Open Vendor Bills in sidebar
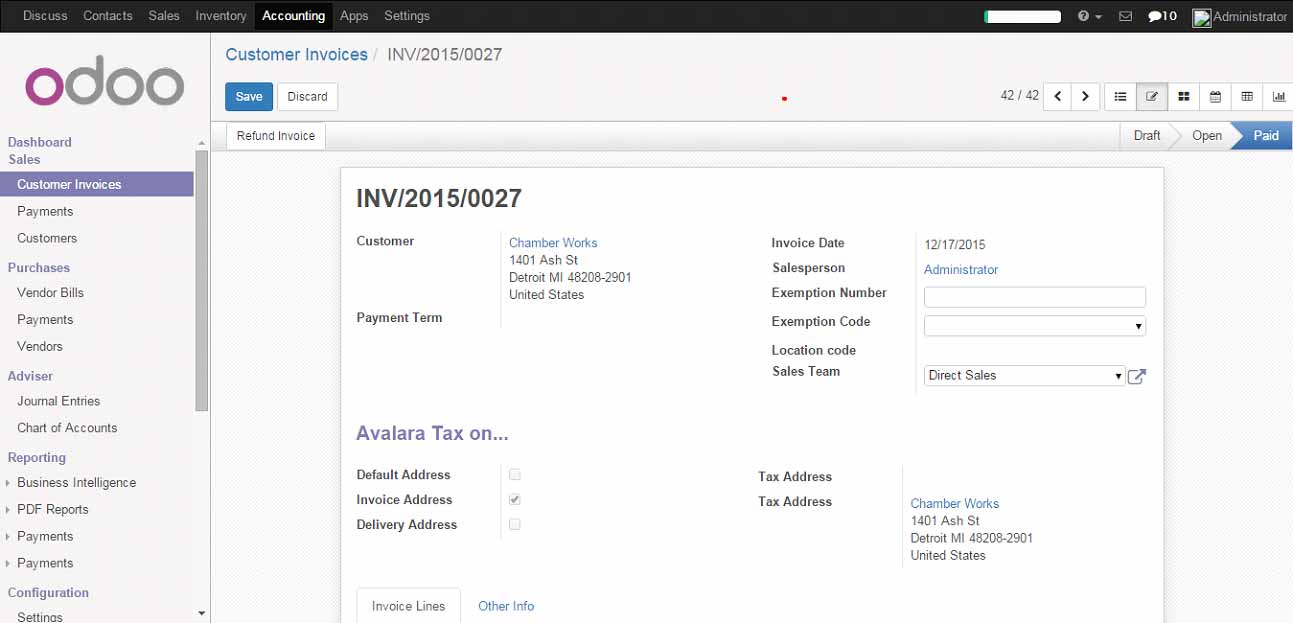Screen dimensions: 1293x623 (x=50, y=293)
